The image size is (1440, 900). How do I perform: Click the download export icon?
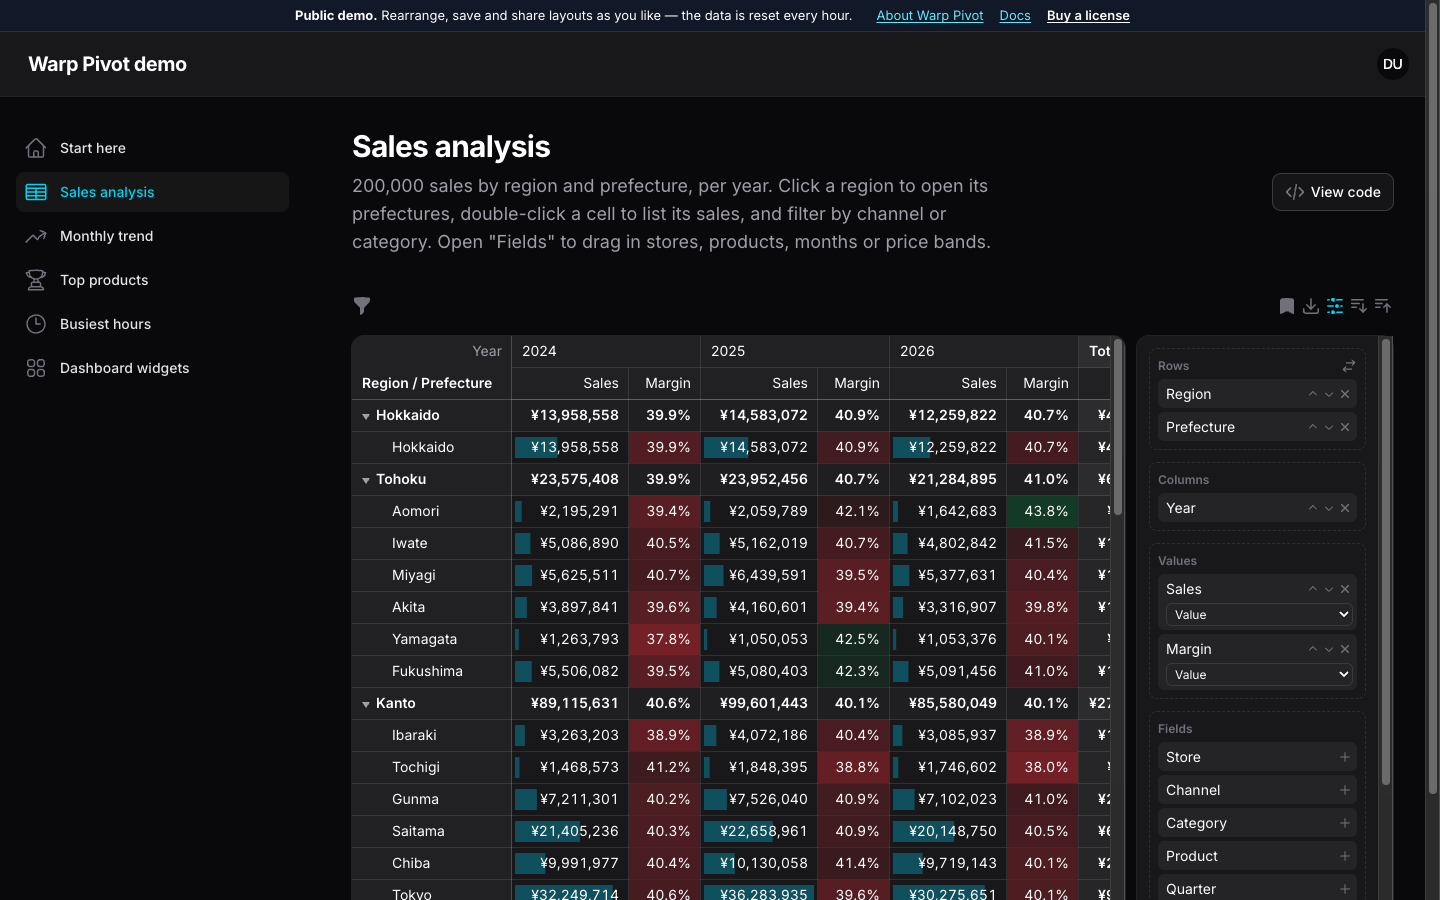(1311, 306)
